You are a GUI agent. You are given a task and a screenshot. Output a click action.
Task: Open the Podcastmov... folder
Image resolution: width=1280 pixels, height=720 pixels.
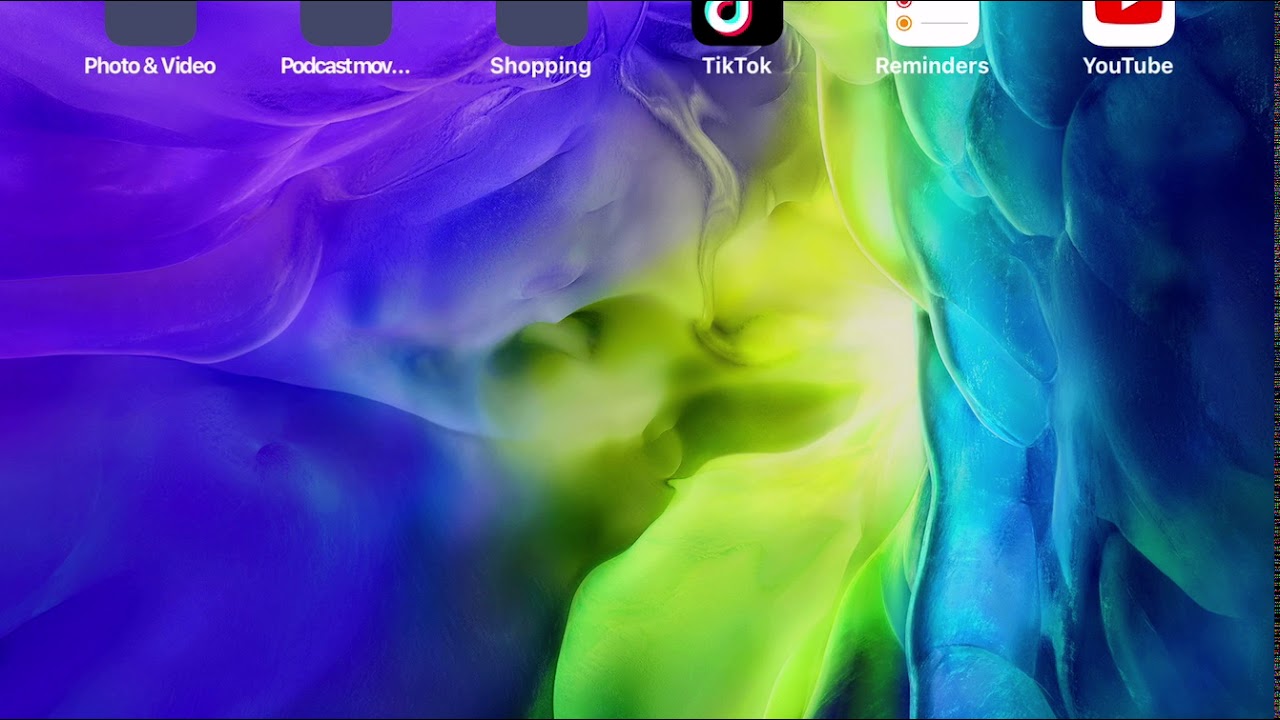click(x=346, y=22)
